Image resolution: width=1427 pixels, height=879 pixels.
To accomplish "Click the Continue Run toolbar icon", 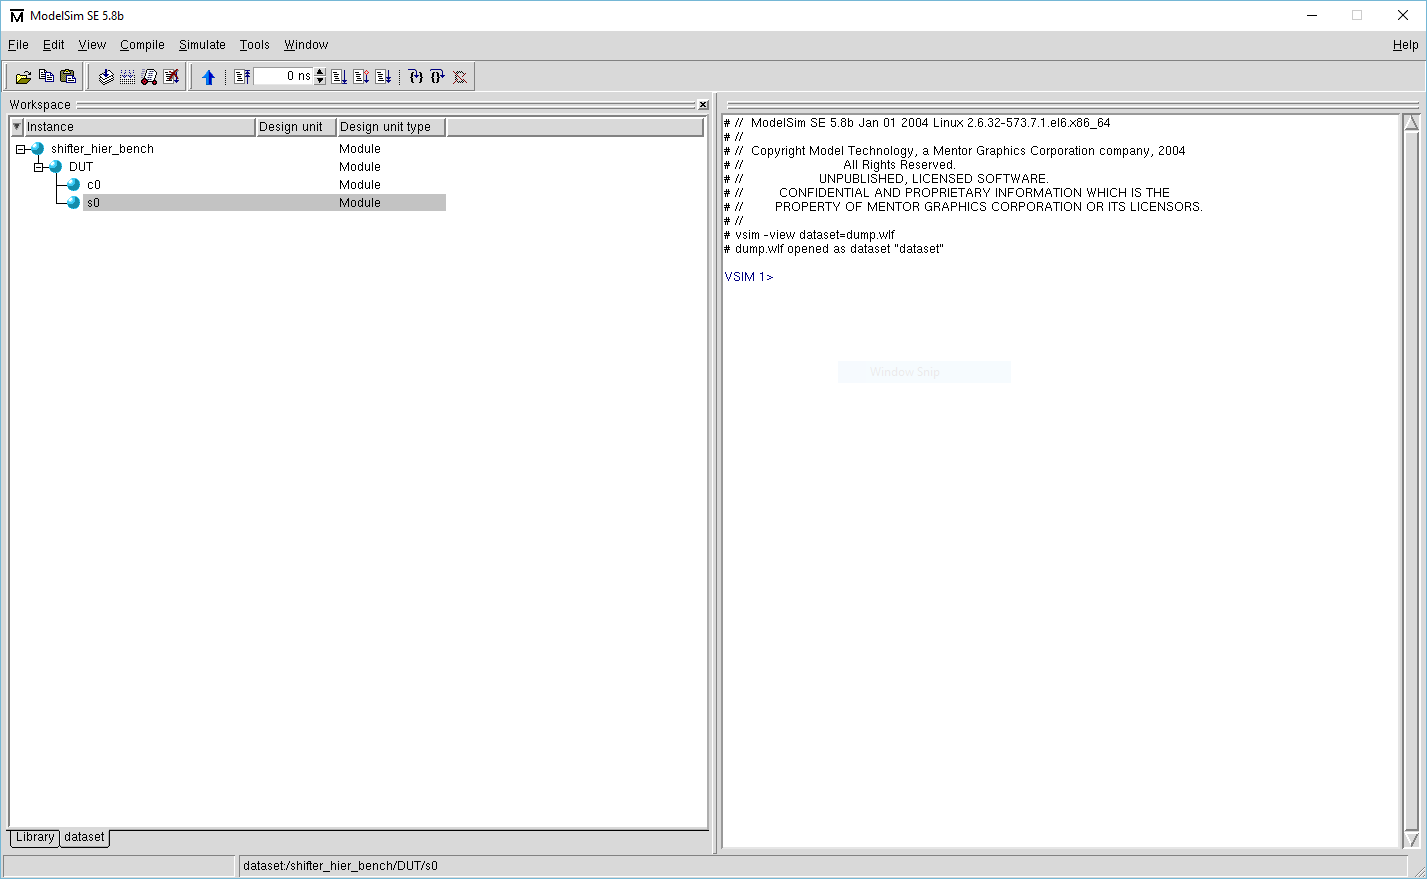I will [363, 76].
